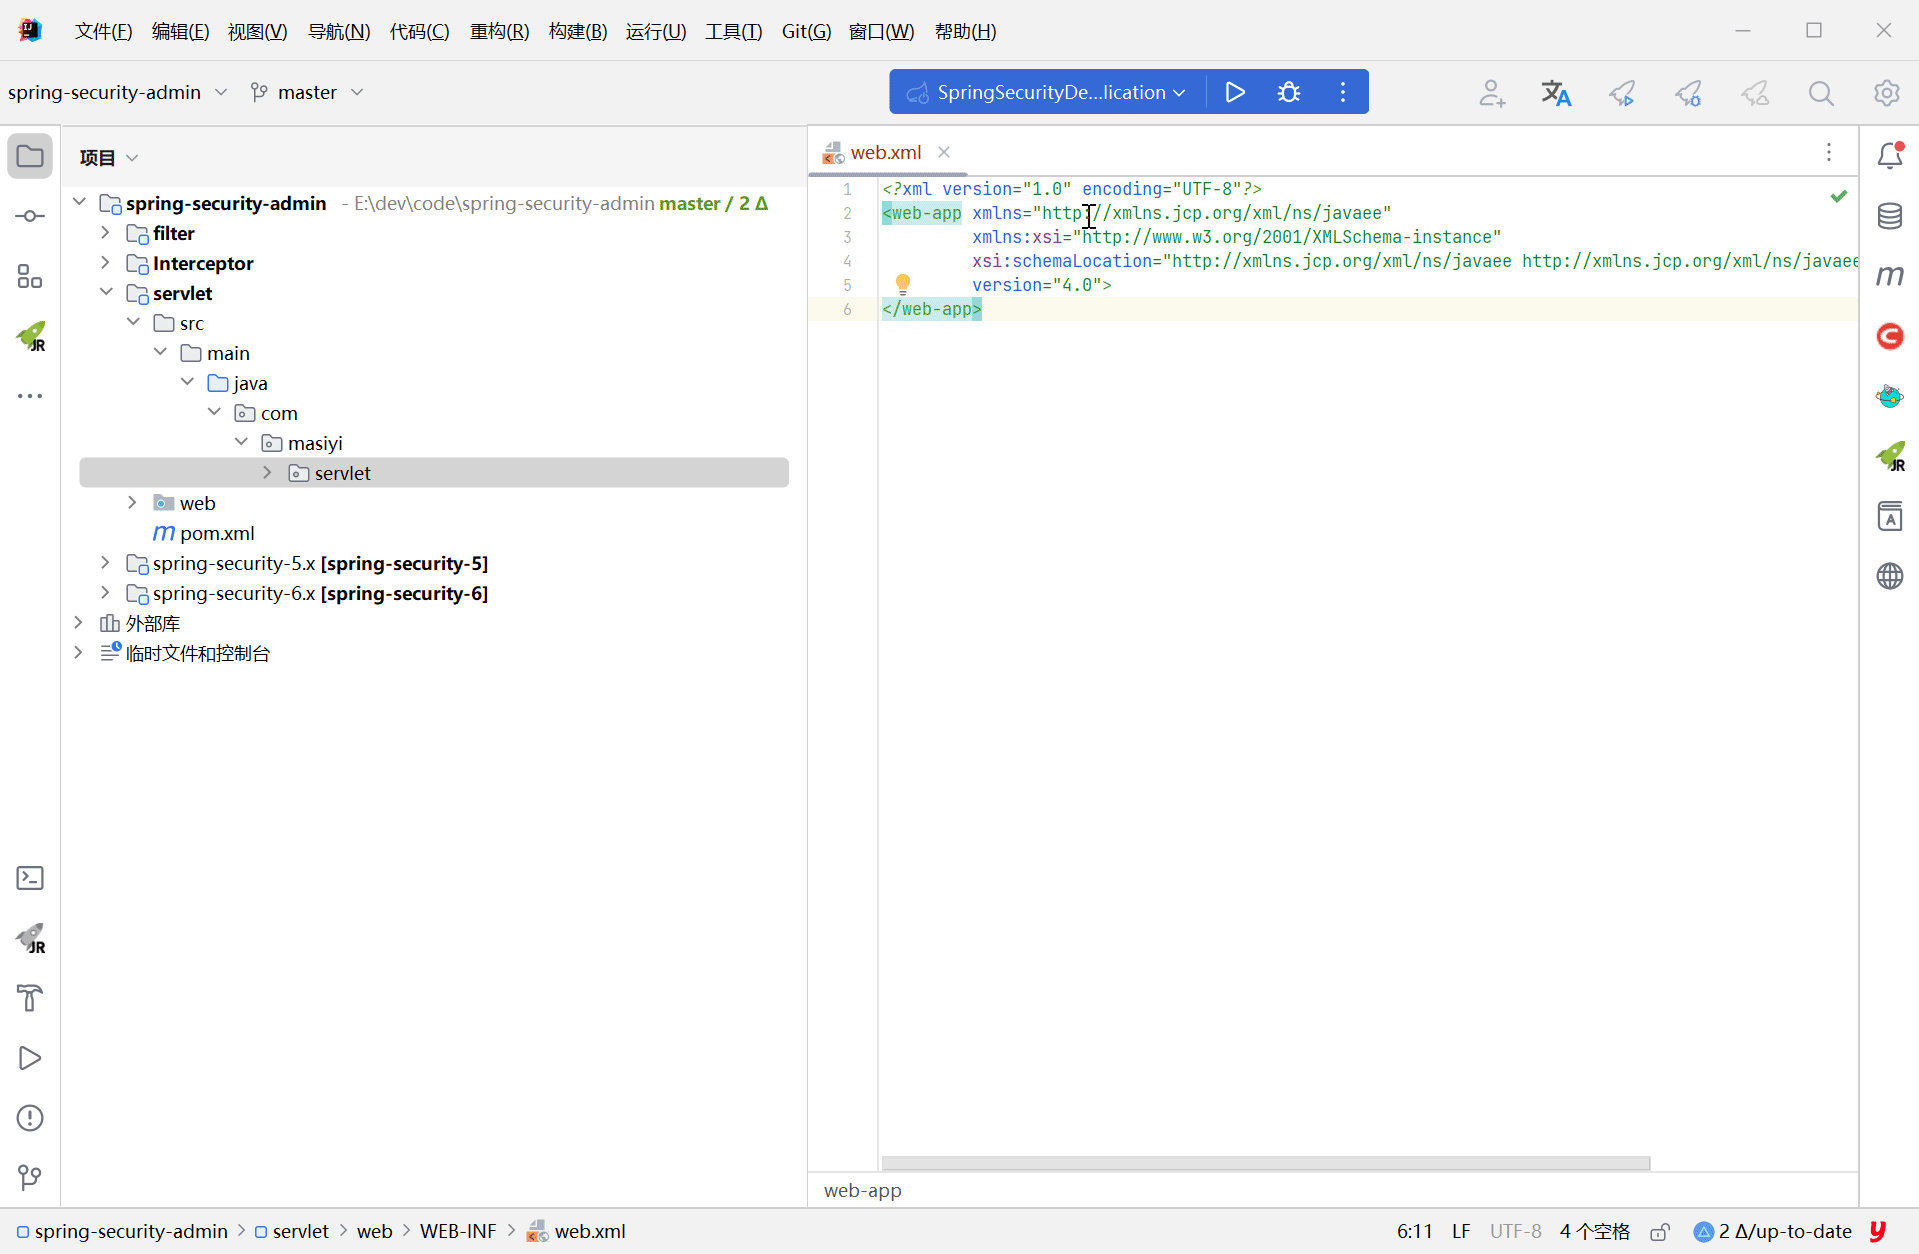The image size is (1919, 1254).
Task: Open the Project tool window folder icon
Action: pyautogui.click(x=30, y=157)
